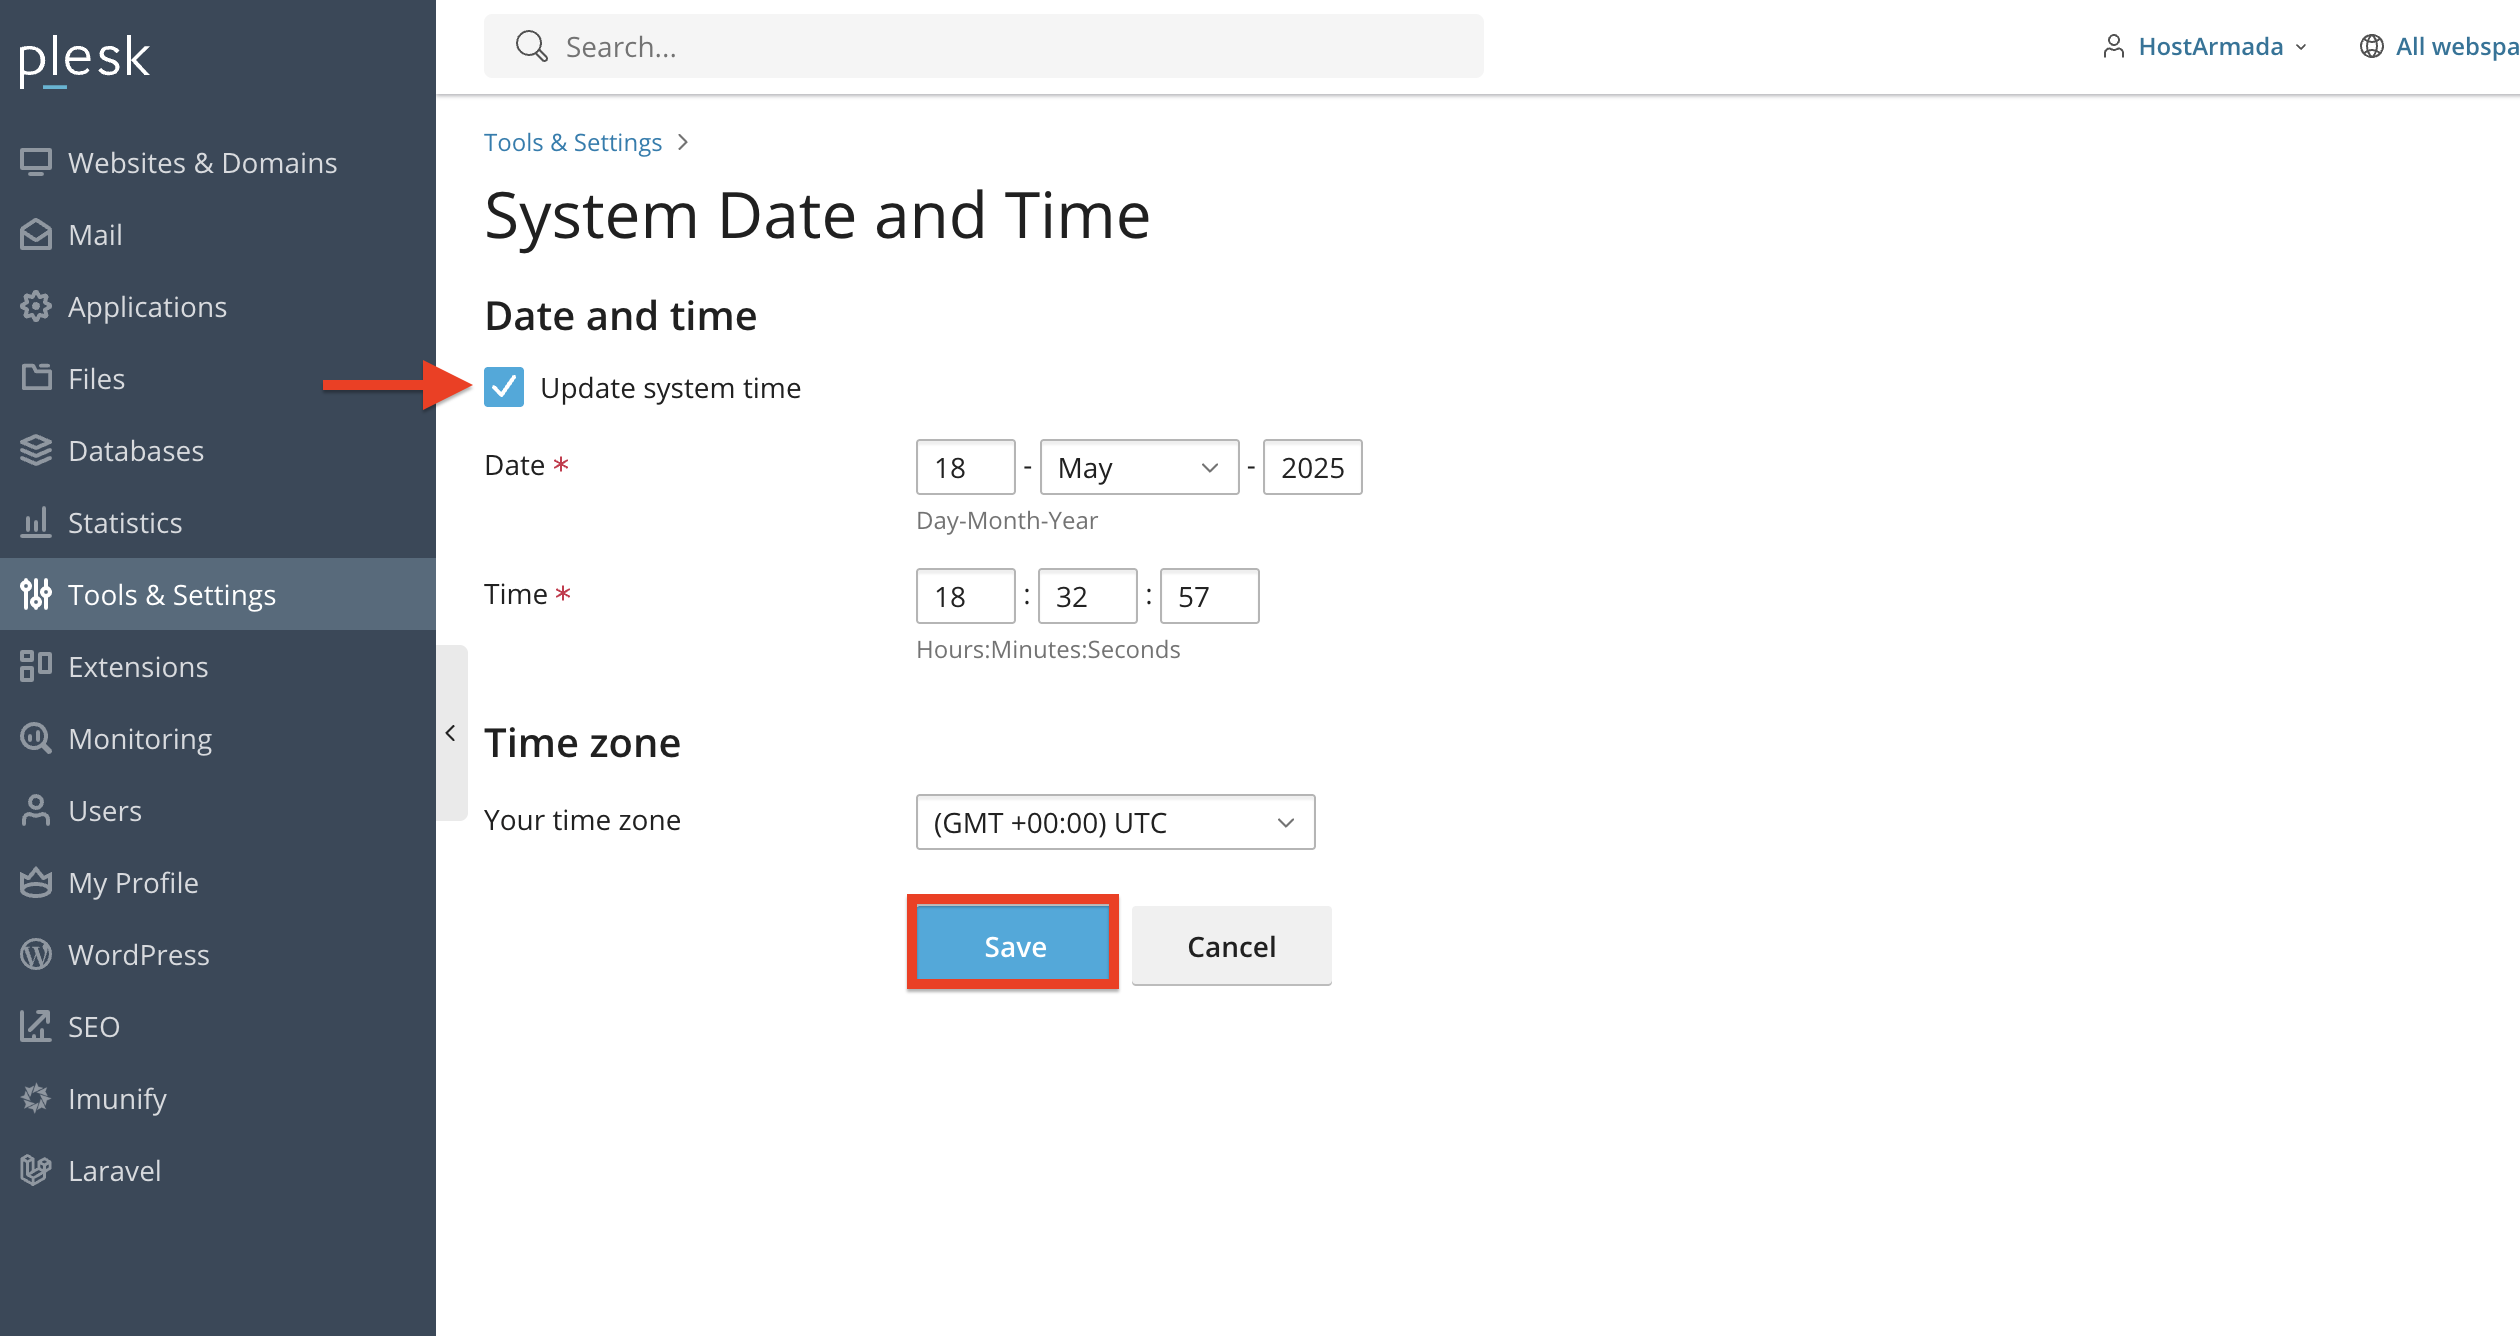Viewport: 2520px width, 1336px height.
Task: Click the seconds field showing 57
Action: 1209,596
